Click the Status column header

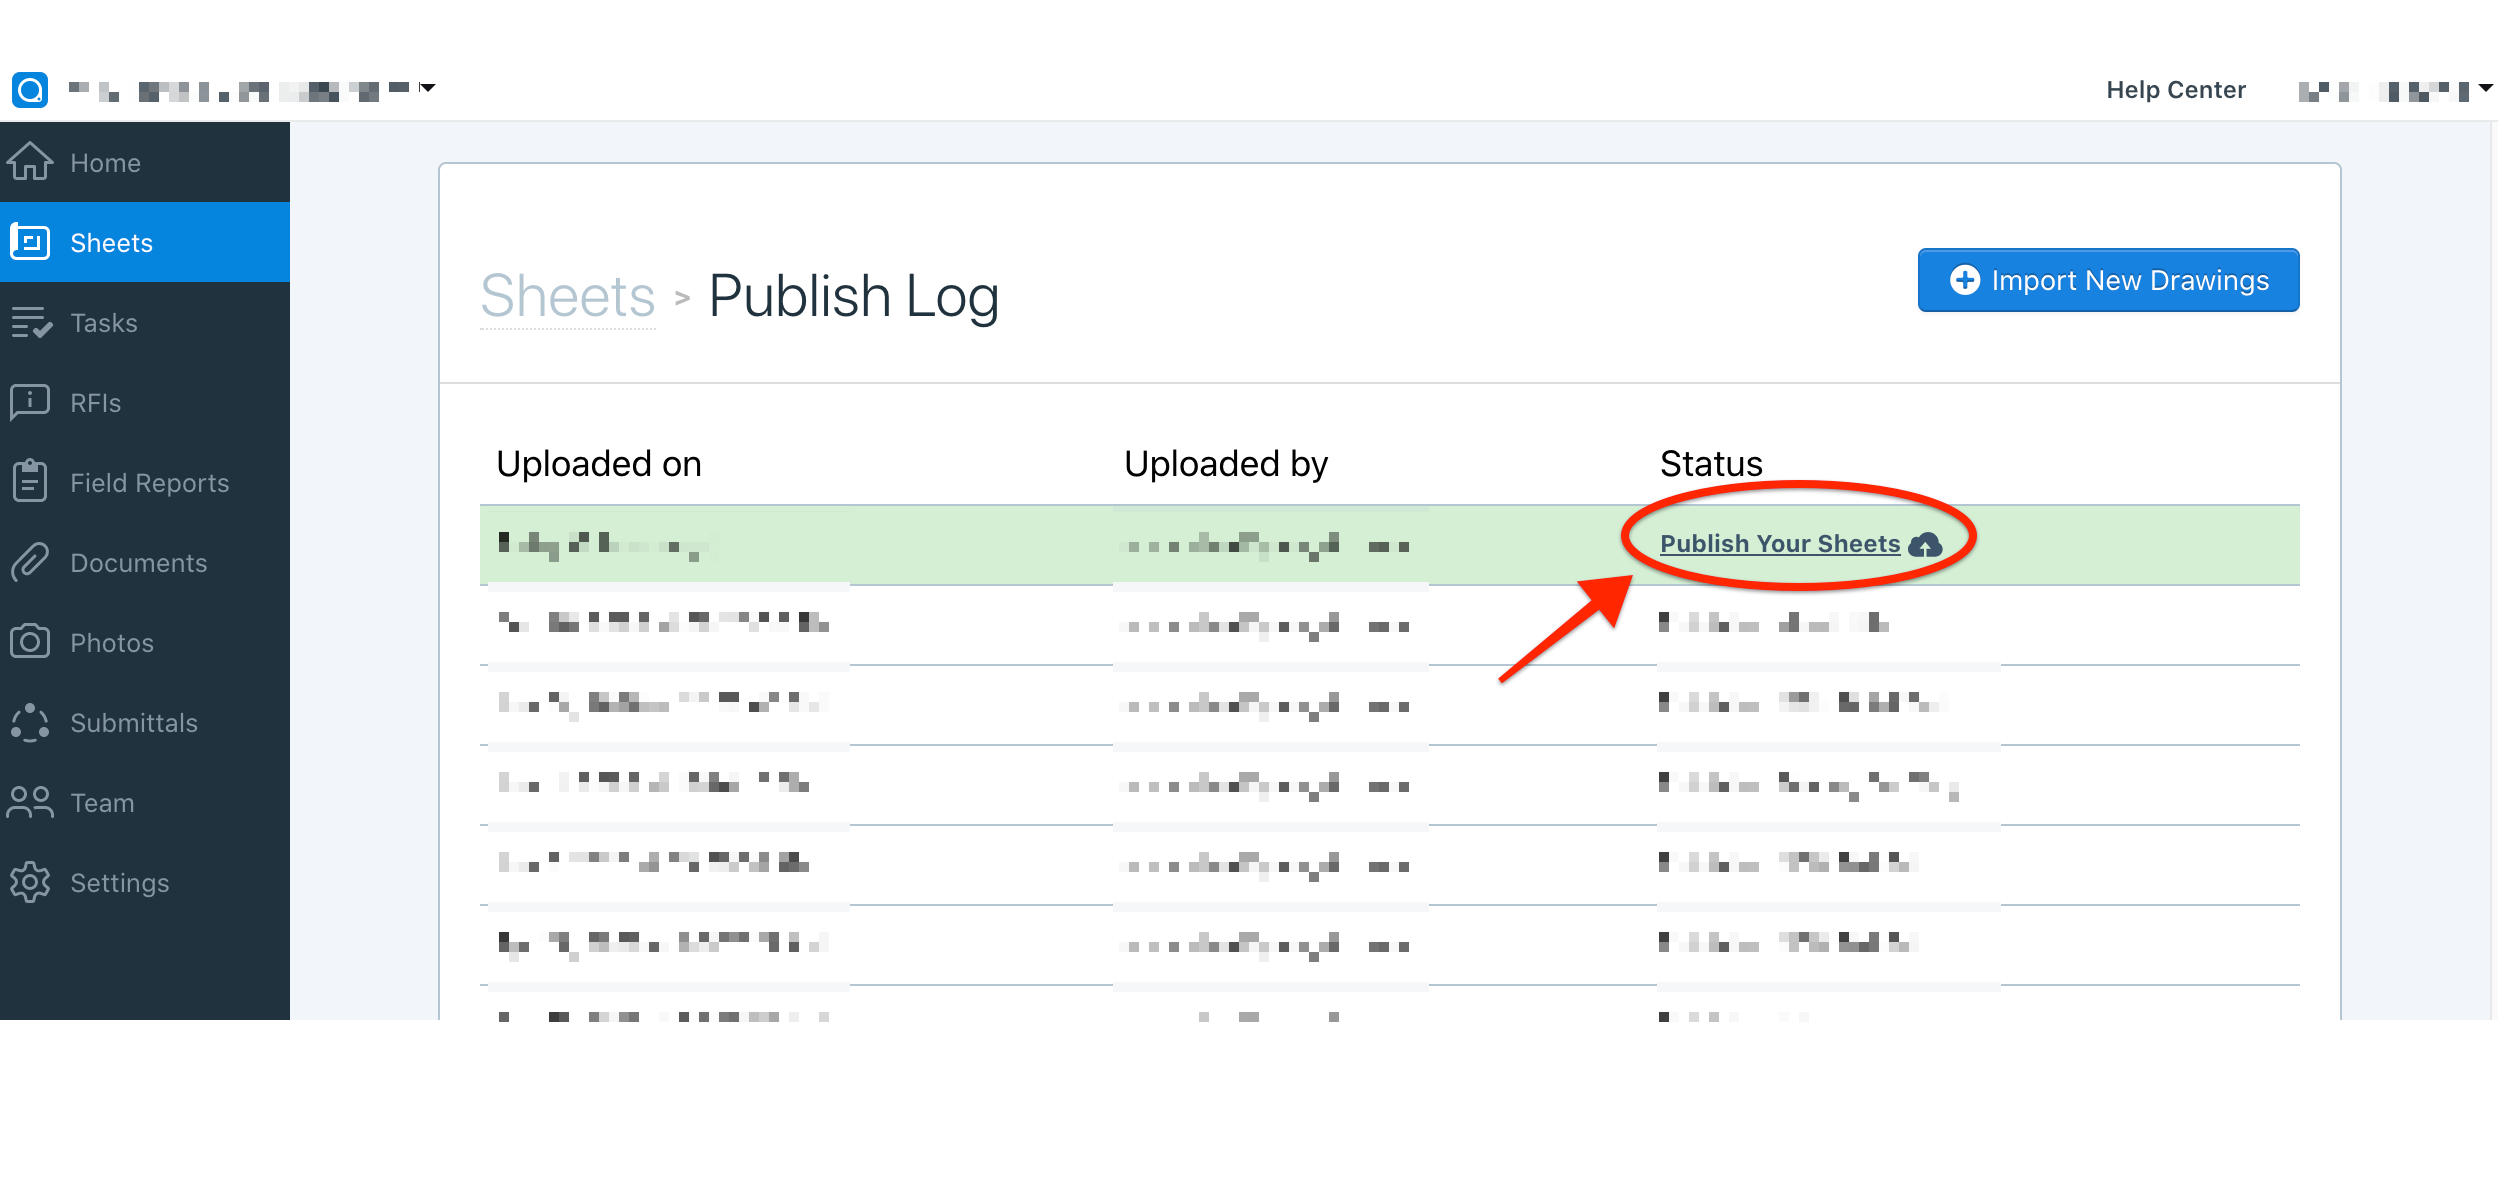[x=1711, y=464]
